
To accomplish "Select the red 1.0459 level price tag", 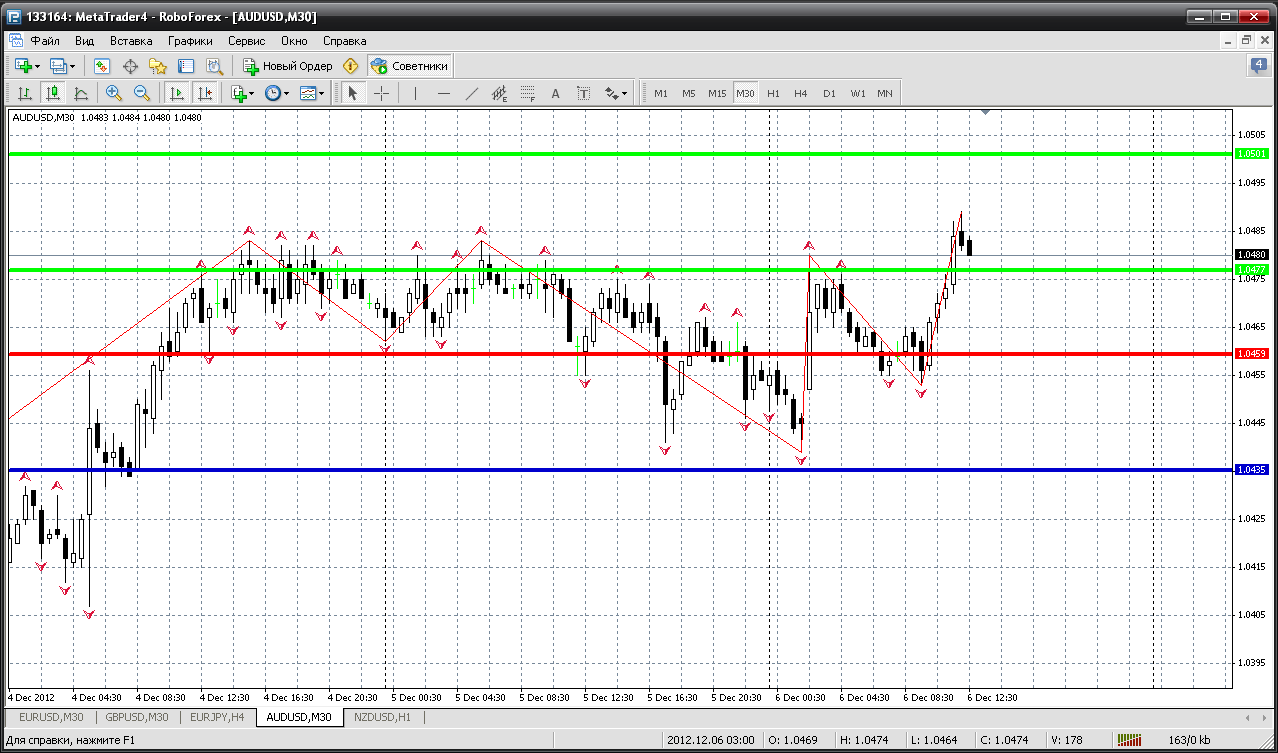I will pyautogui.click(x=1252, y=353).
